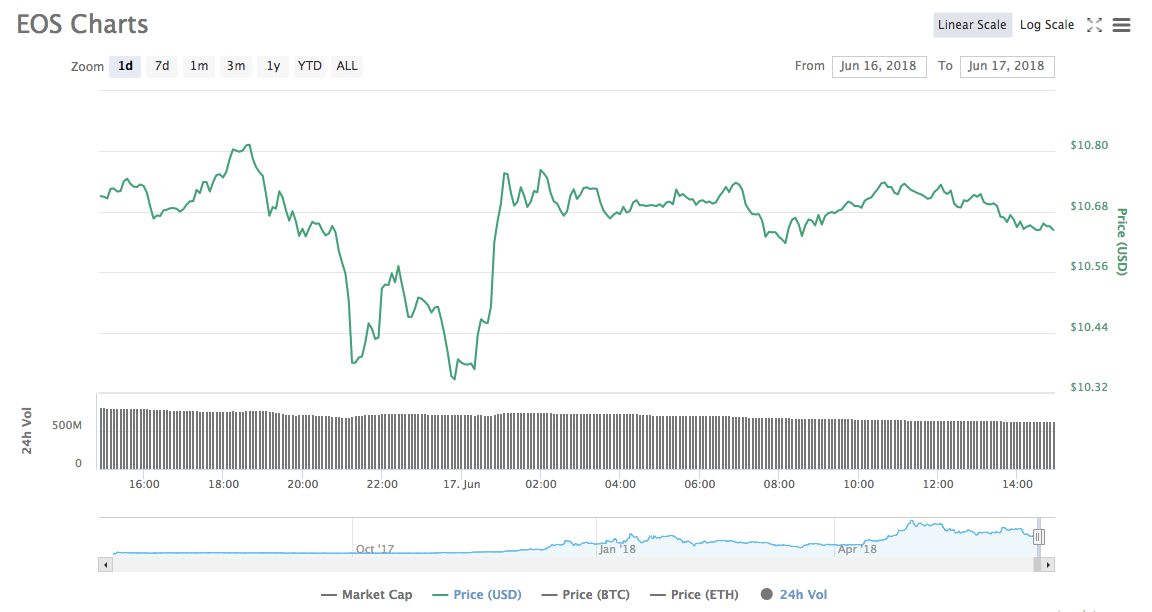Screen dimensions: 1152x612
Task: Click the 12:00 time axis label
Action: coord(938,485)
